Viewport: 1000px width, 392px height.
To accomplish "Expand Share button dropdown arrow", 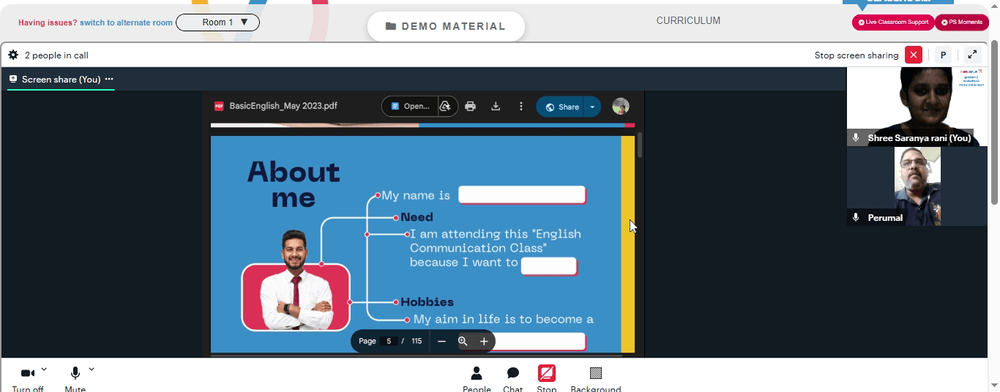I will click(x=592, y=106).
